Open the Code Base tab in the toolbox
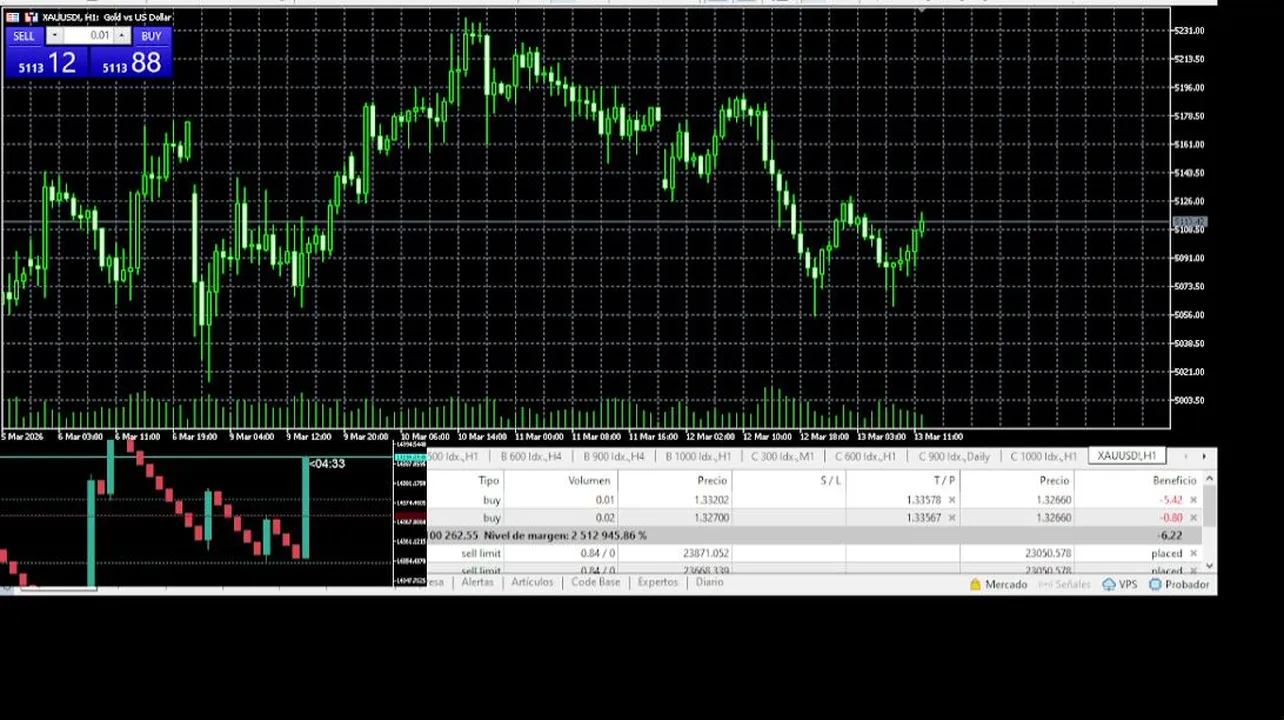This screenshot has height=720, width=1284. click(x=596, y=582)
